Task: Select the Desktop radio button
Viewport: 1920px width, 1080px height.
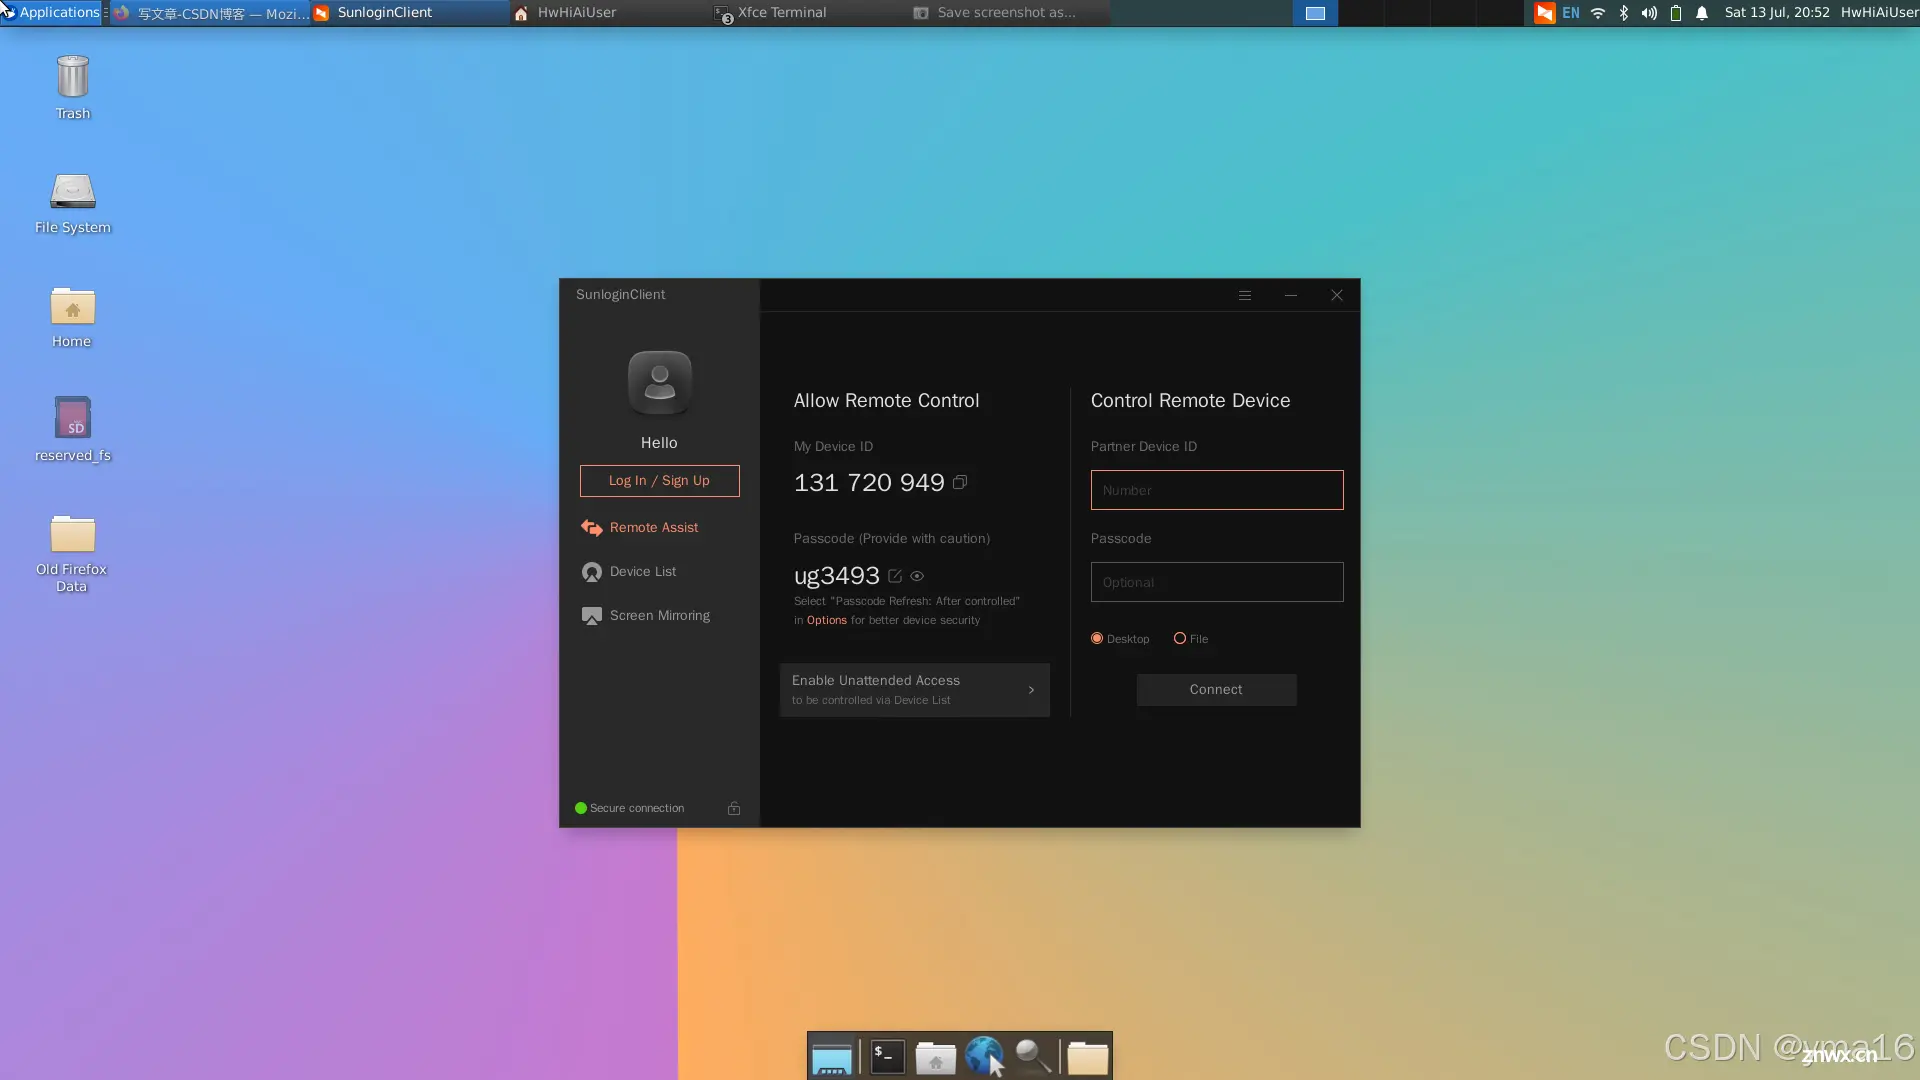Action: coord(1097,638)
